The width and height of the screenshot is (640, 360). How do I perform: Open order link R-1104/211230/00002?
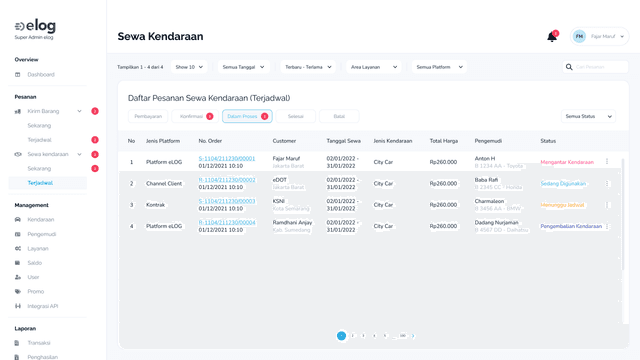pos(227,180)
